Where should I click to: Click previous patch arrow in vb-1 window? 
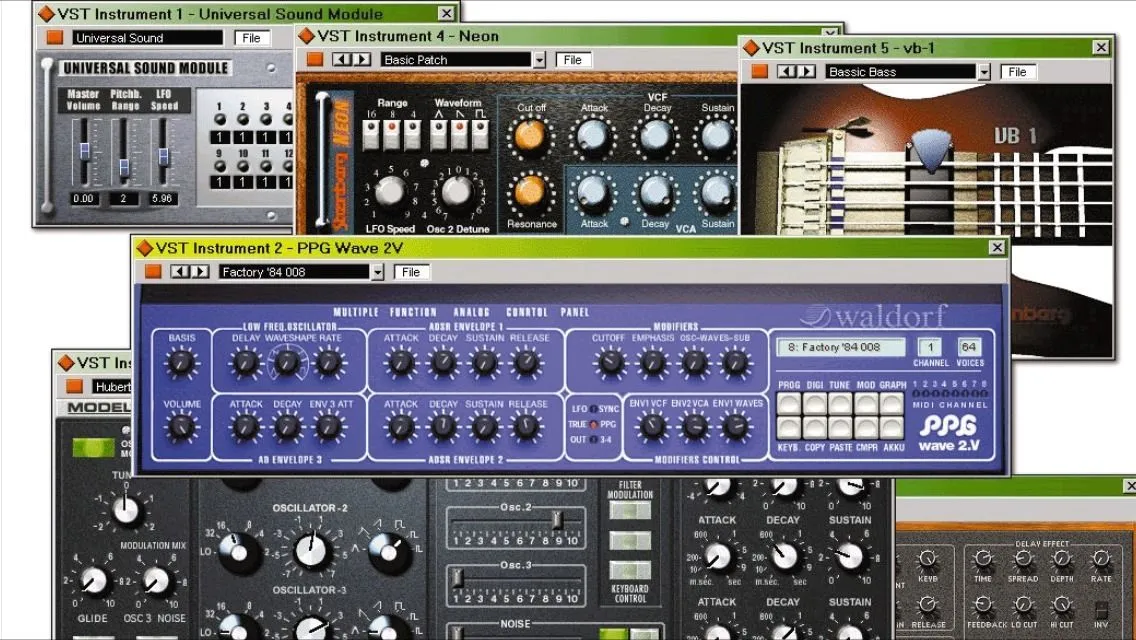click(787, 72)
